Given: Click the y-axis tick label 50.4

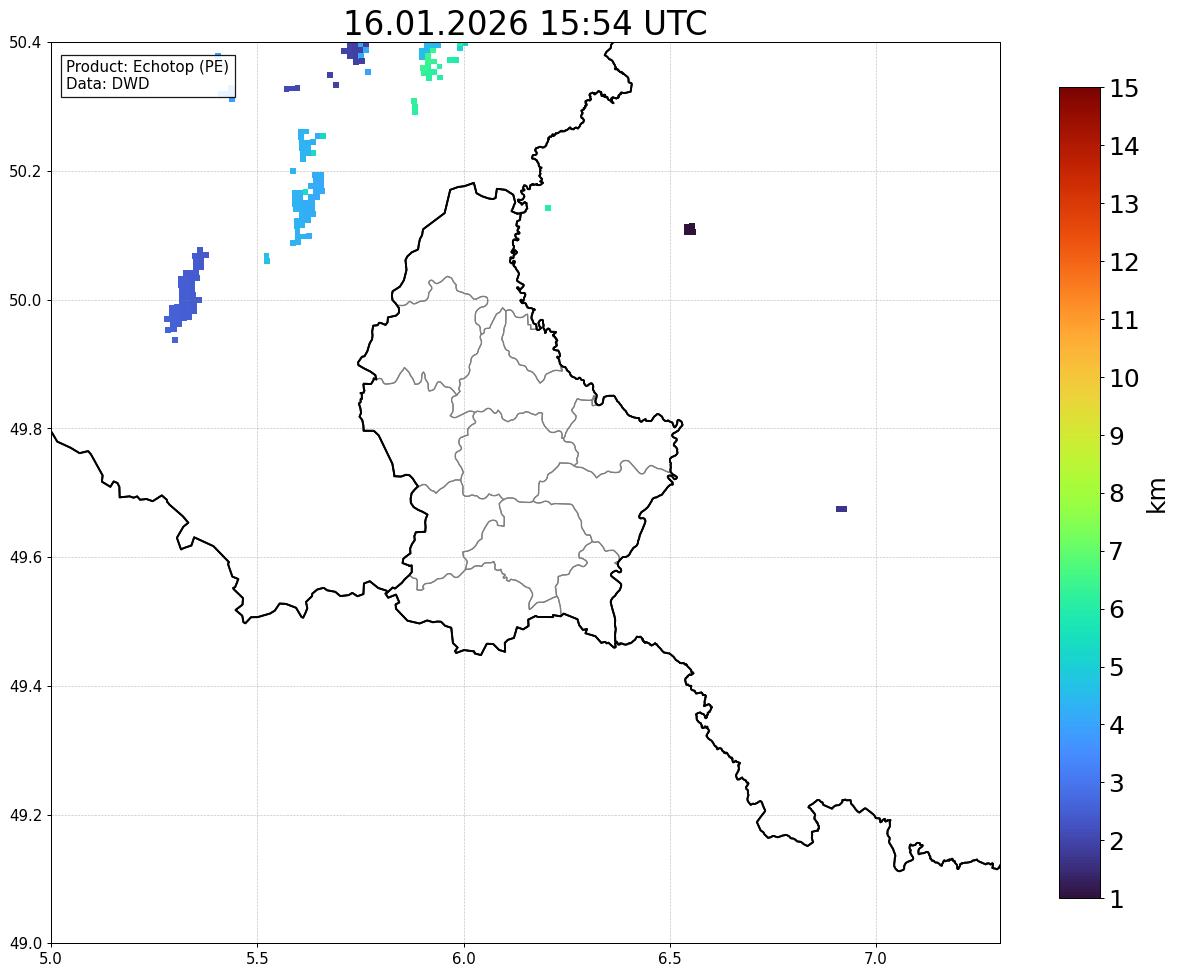Looking at the screenshot, I should (x=25, y=43).
